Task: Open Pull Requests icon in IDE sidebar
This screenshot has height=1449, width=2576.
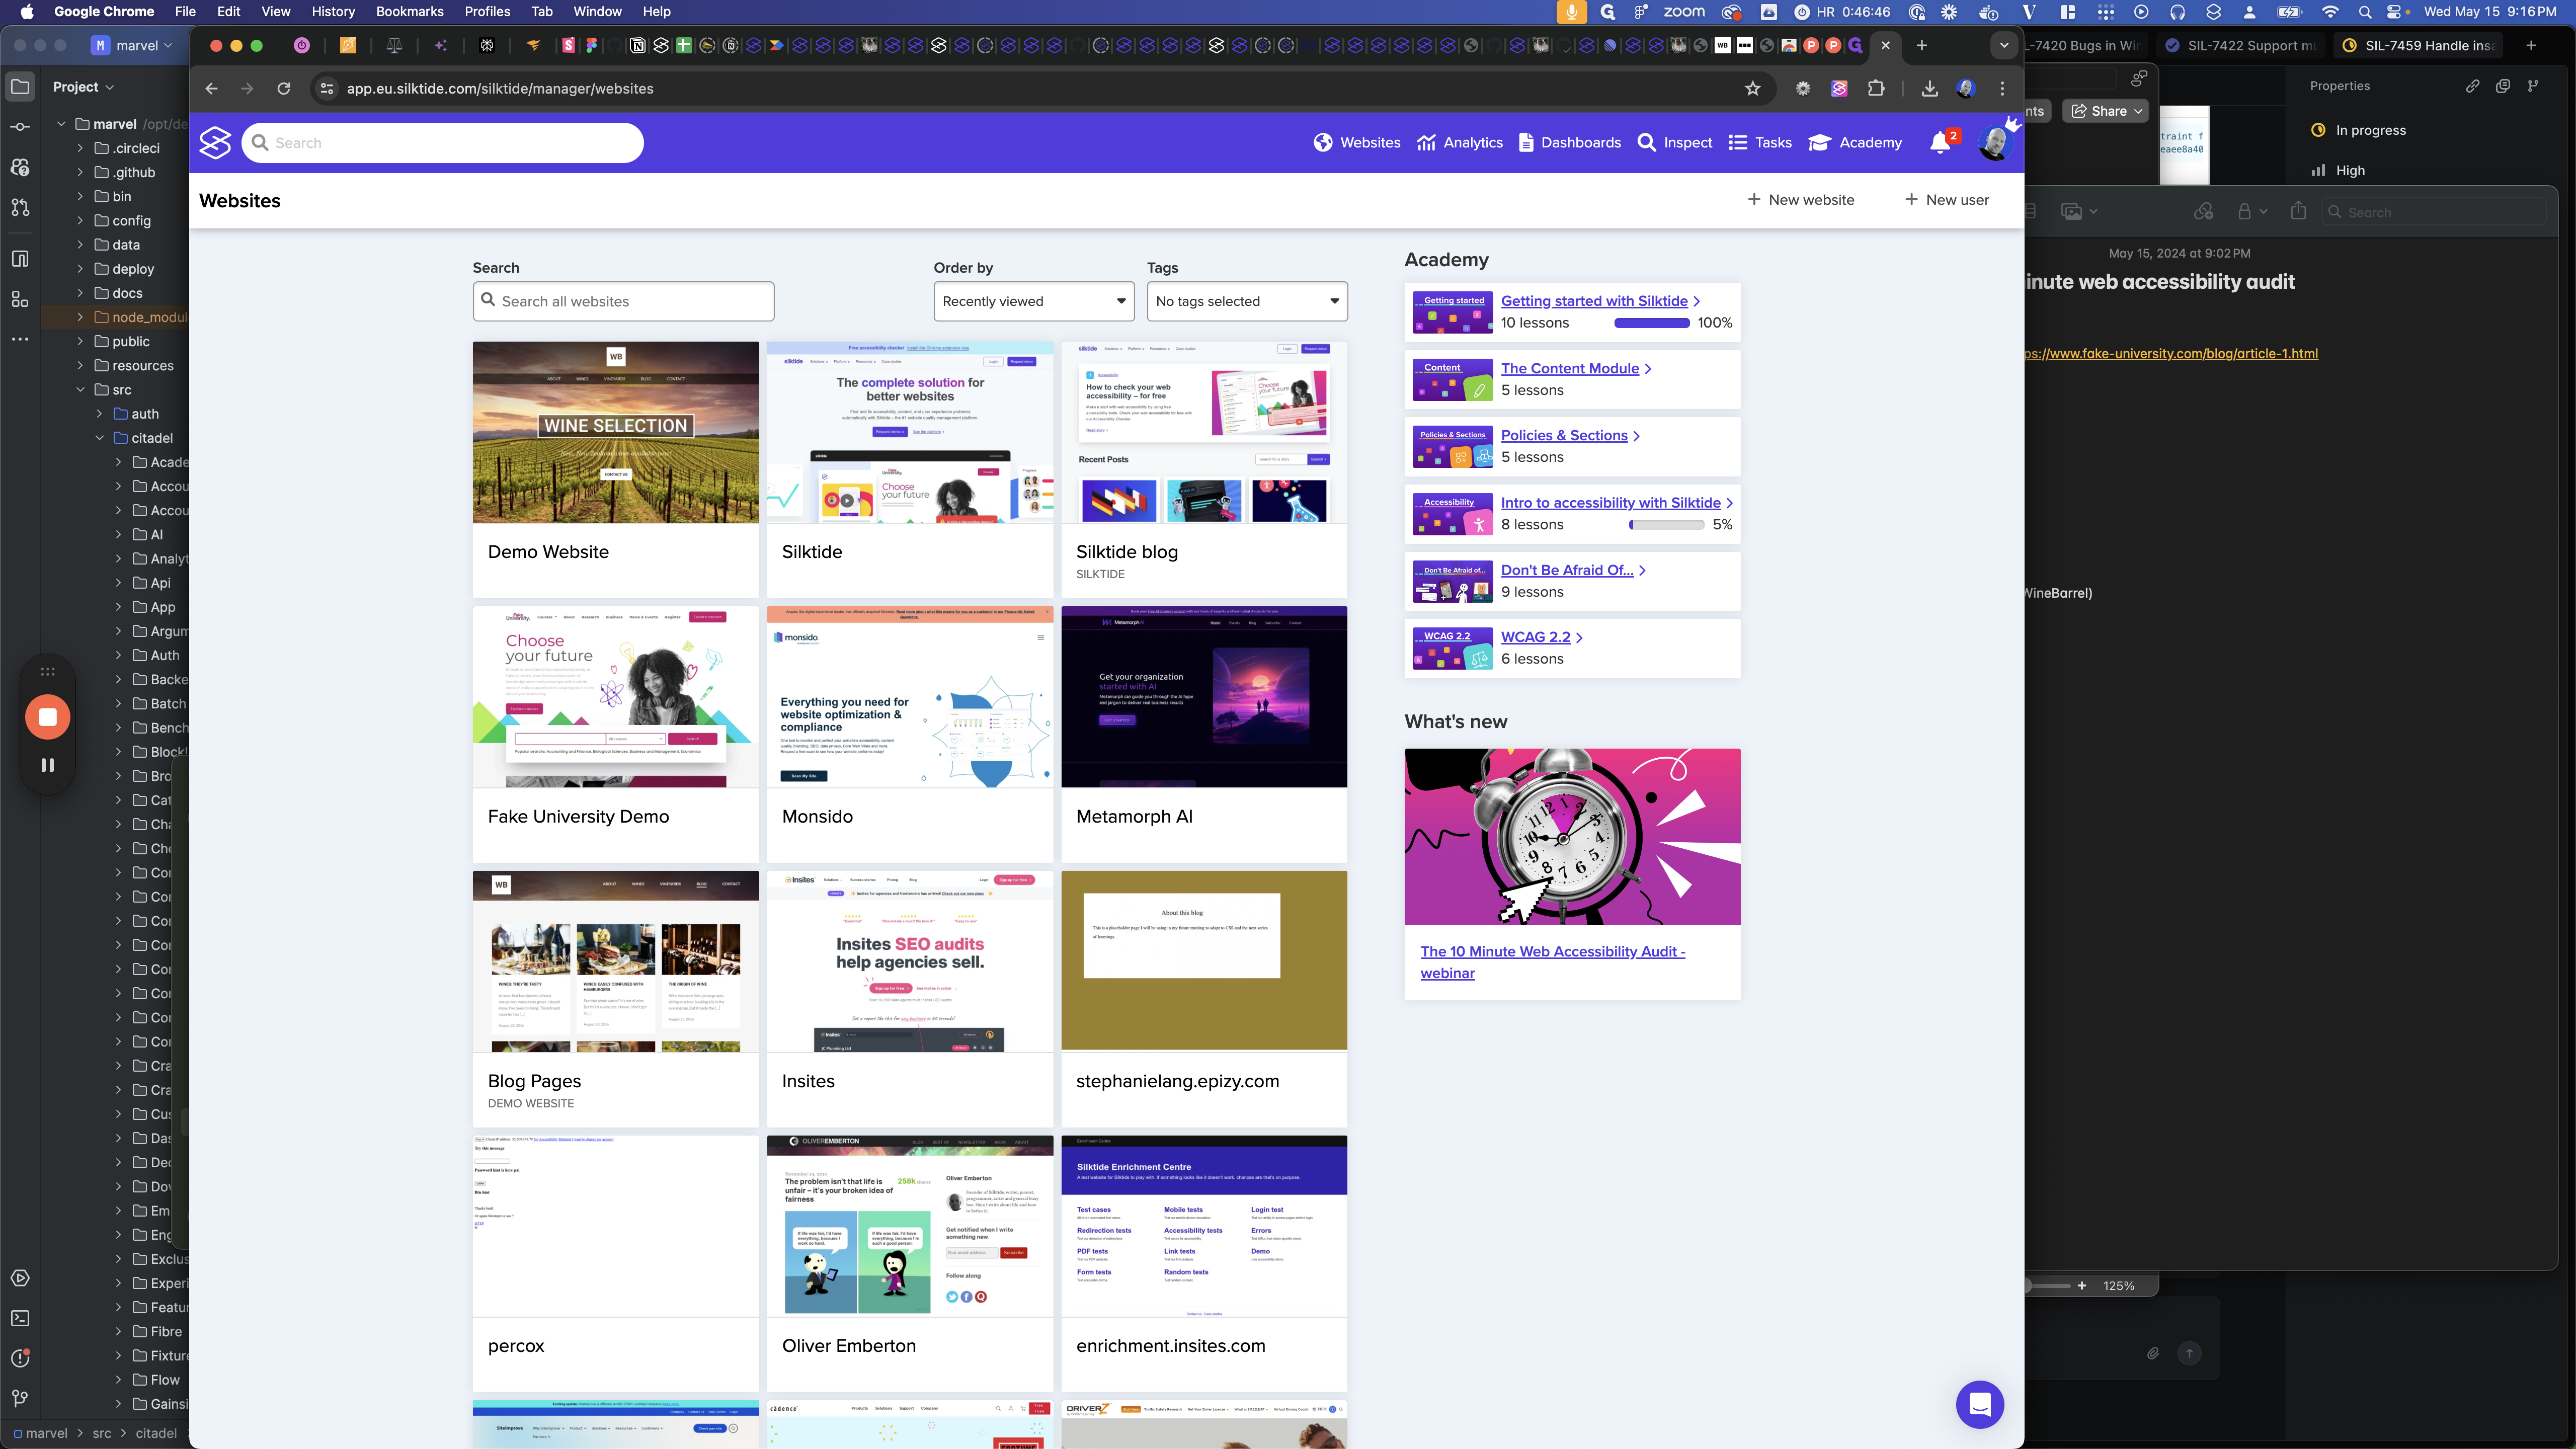Action: [x=20, y=207]
